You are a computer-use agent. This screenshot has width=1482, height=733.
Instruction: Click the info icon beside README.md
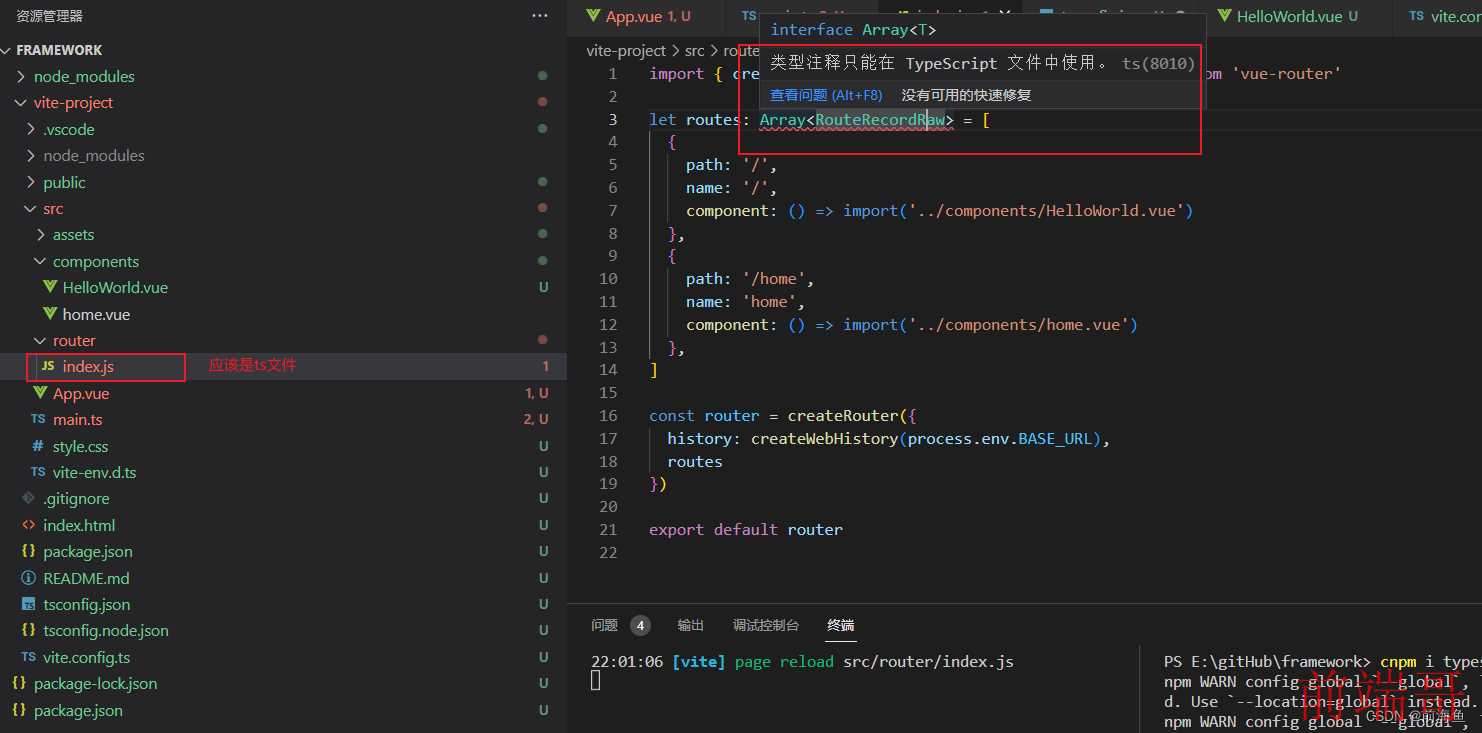(28, 578)
